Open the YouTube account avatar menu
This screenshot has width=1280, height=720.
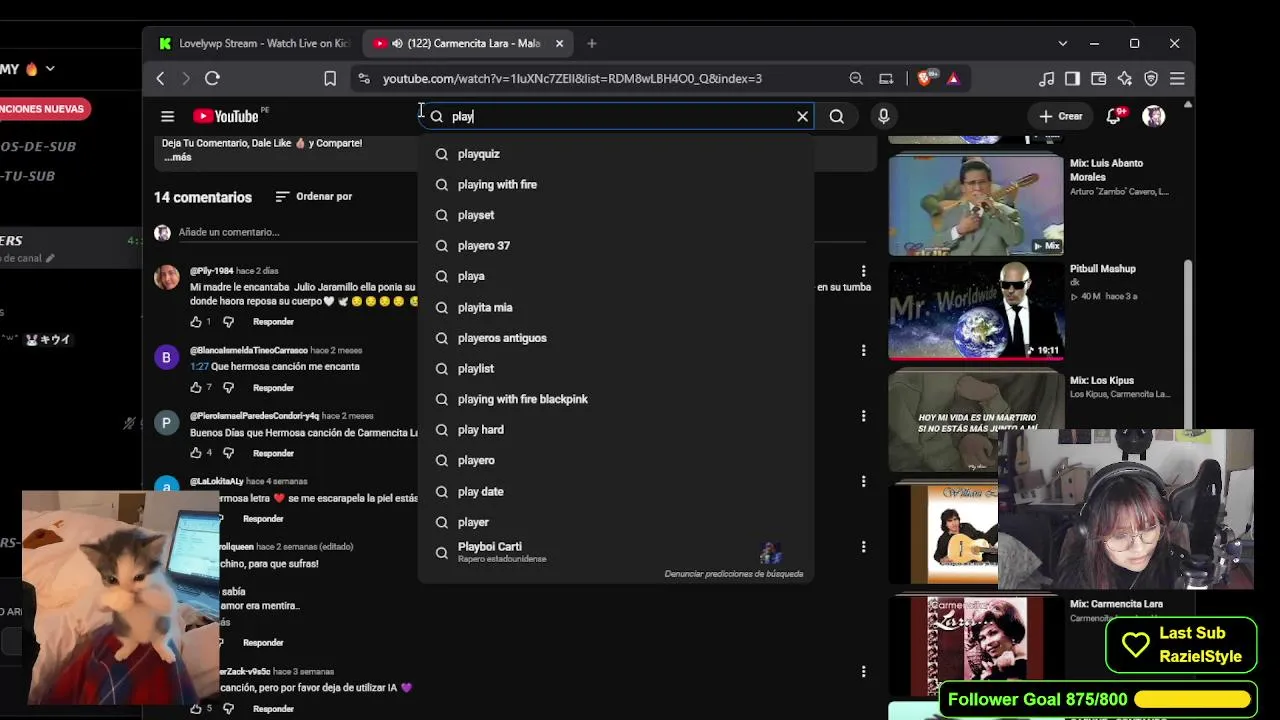pyautogui.click(x=1153, y=116)
